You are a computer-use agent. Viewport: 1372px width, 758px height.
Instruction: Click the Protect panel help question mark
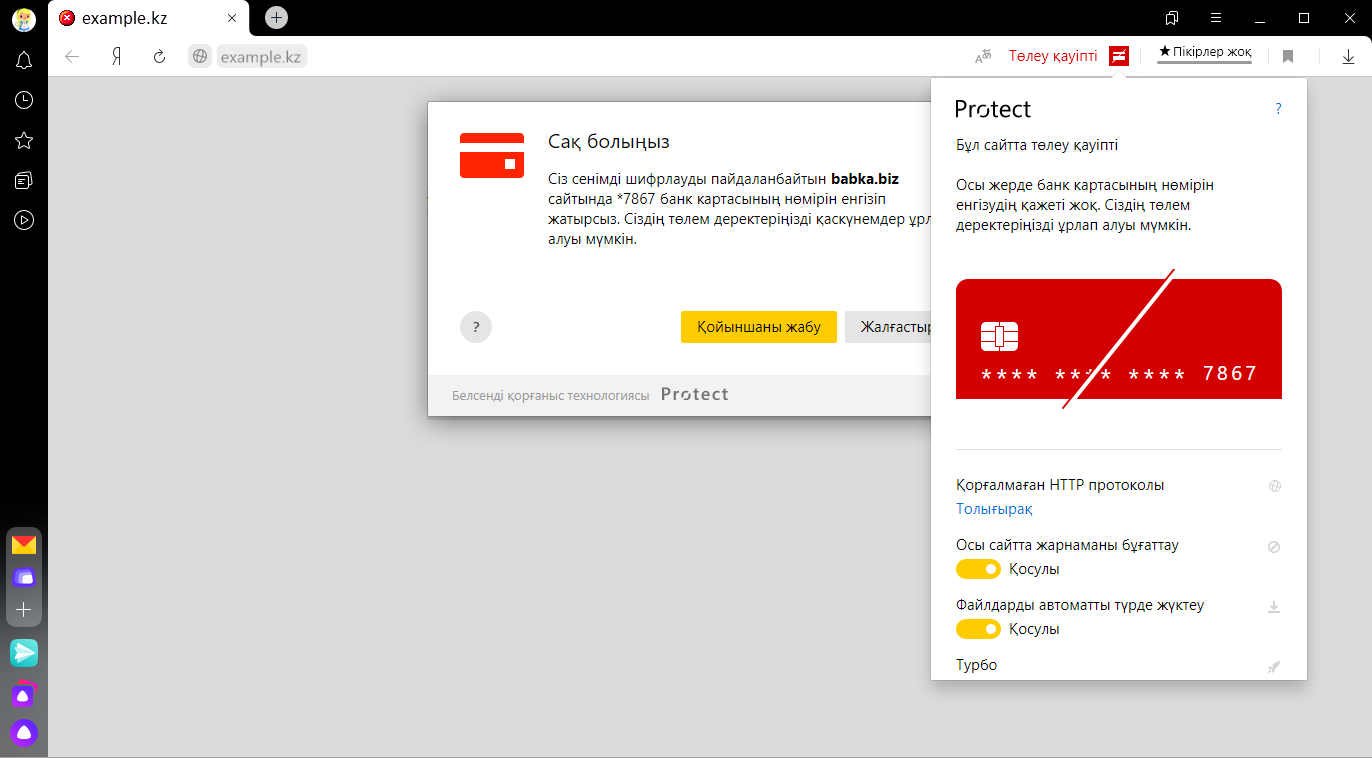tap(1278, 109)
